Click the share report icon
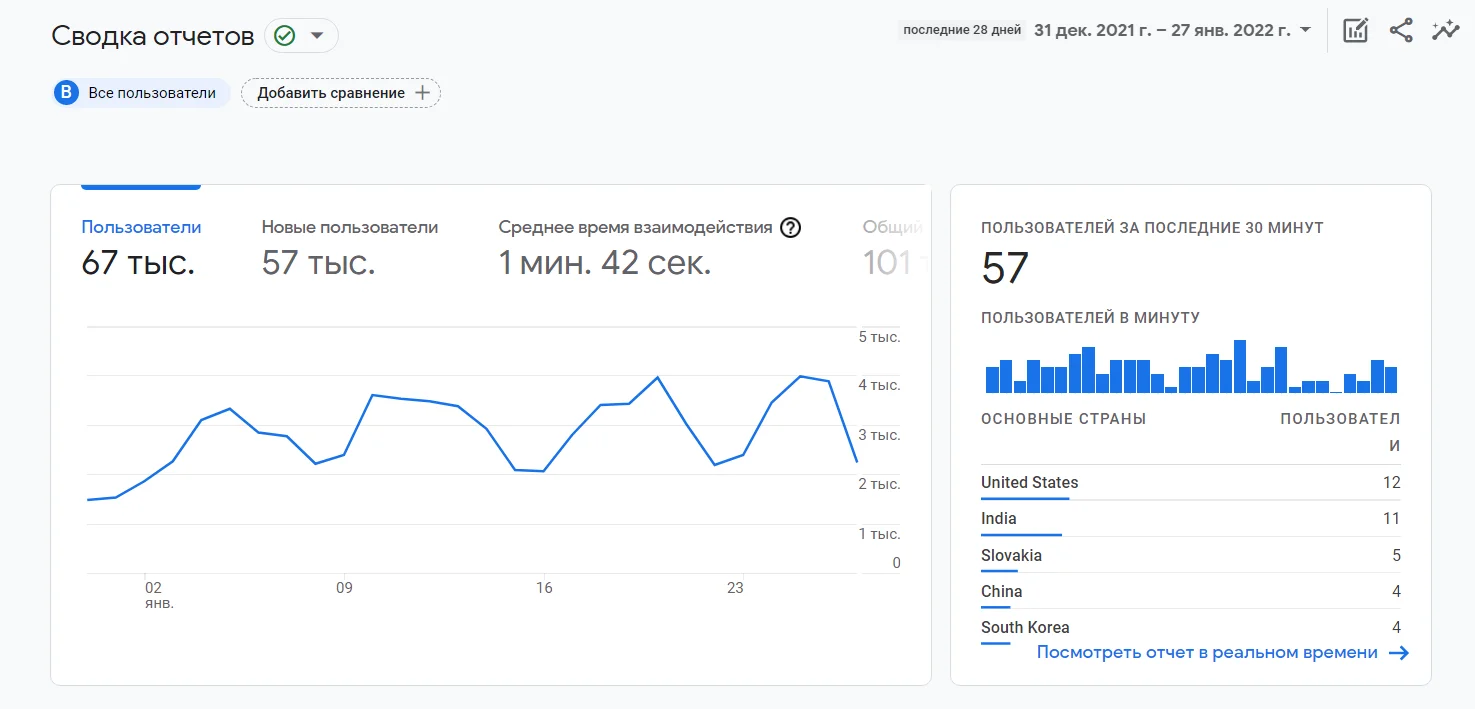The height and width of the screenshot is (709, 1475). coord(1401,30)
